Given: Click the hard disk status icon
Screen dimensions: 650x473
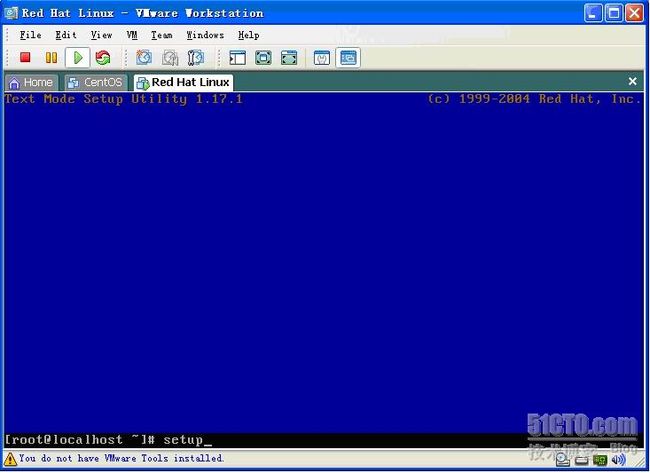Looking at the screenshot, I should click(x=582, y=460).
